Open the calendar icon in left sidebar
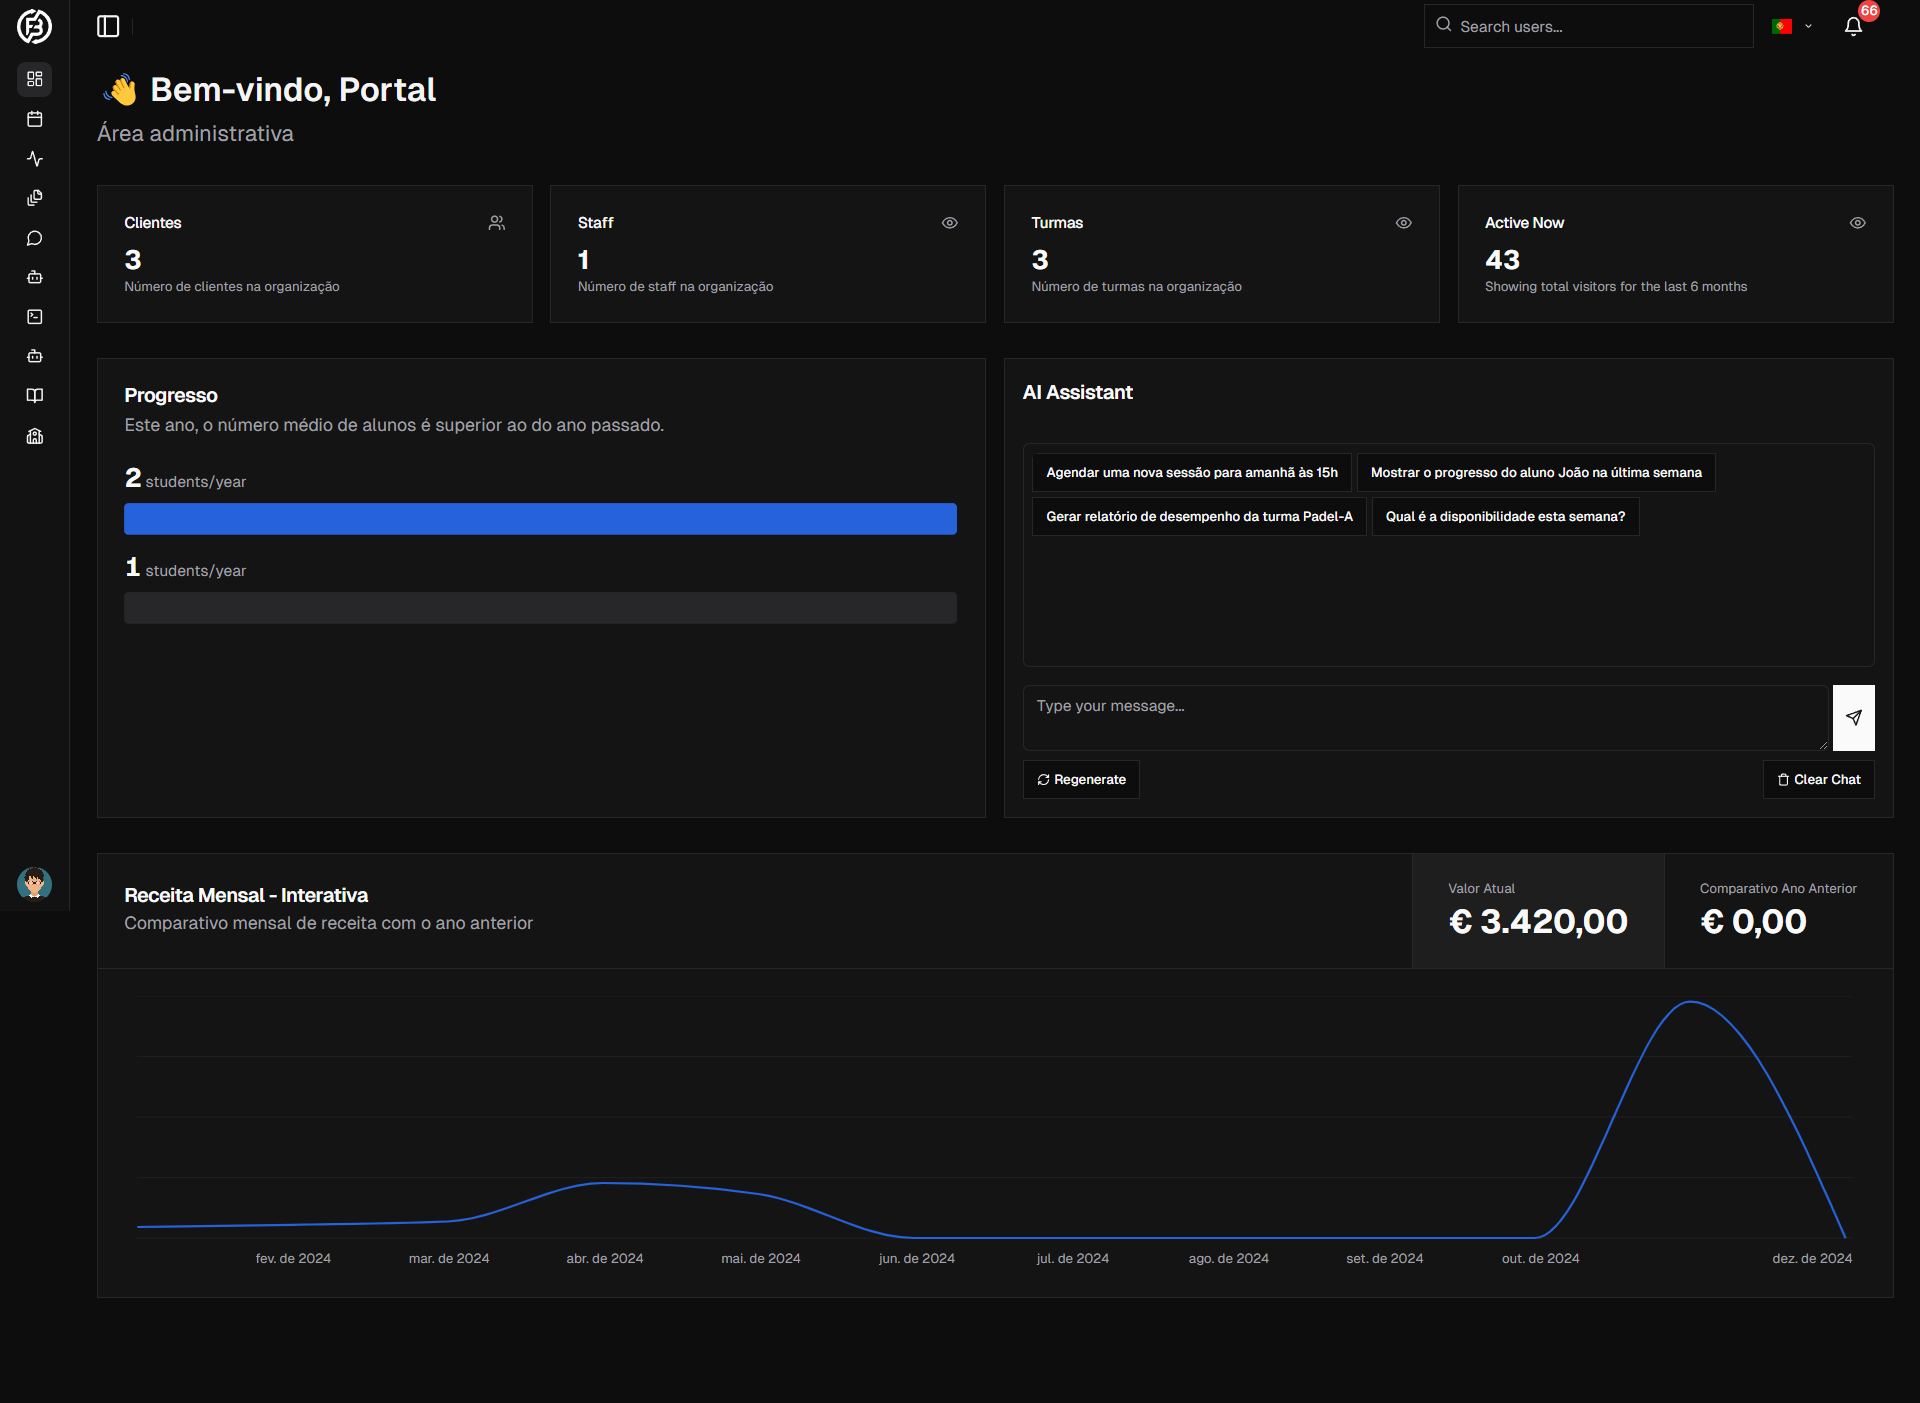The image size is (1920, 1403). click(36, 116)
